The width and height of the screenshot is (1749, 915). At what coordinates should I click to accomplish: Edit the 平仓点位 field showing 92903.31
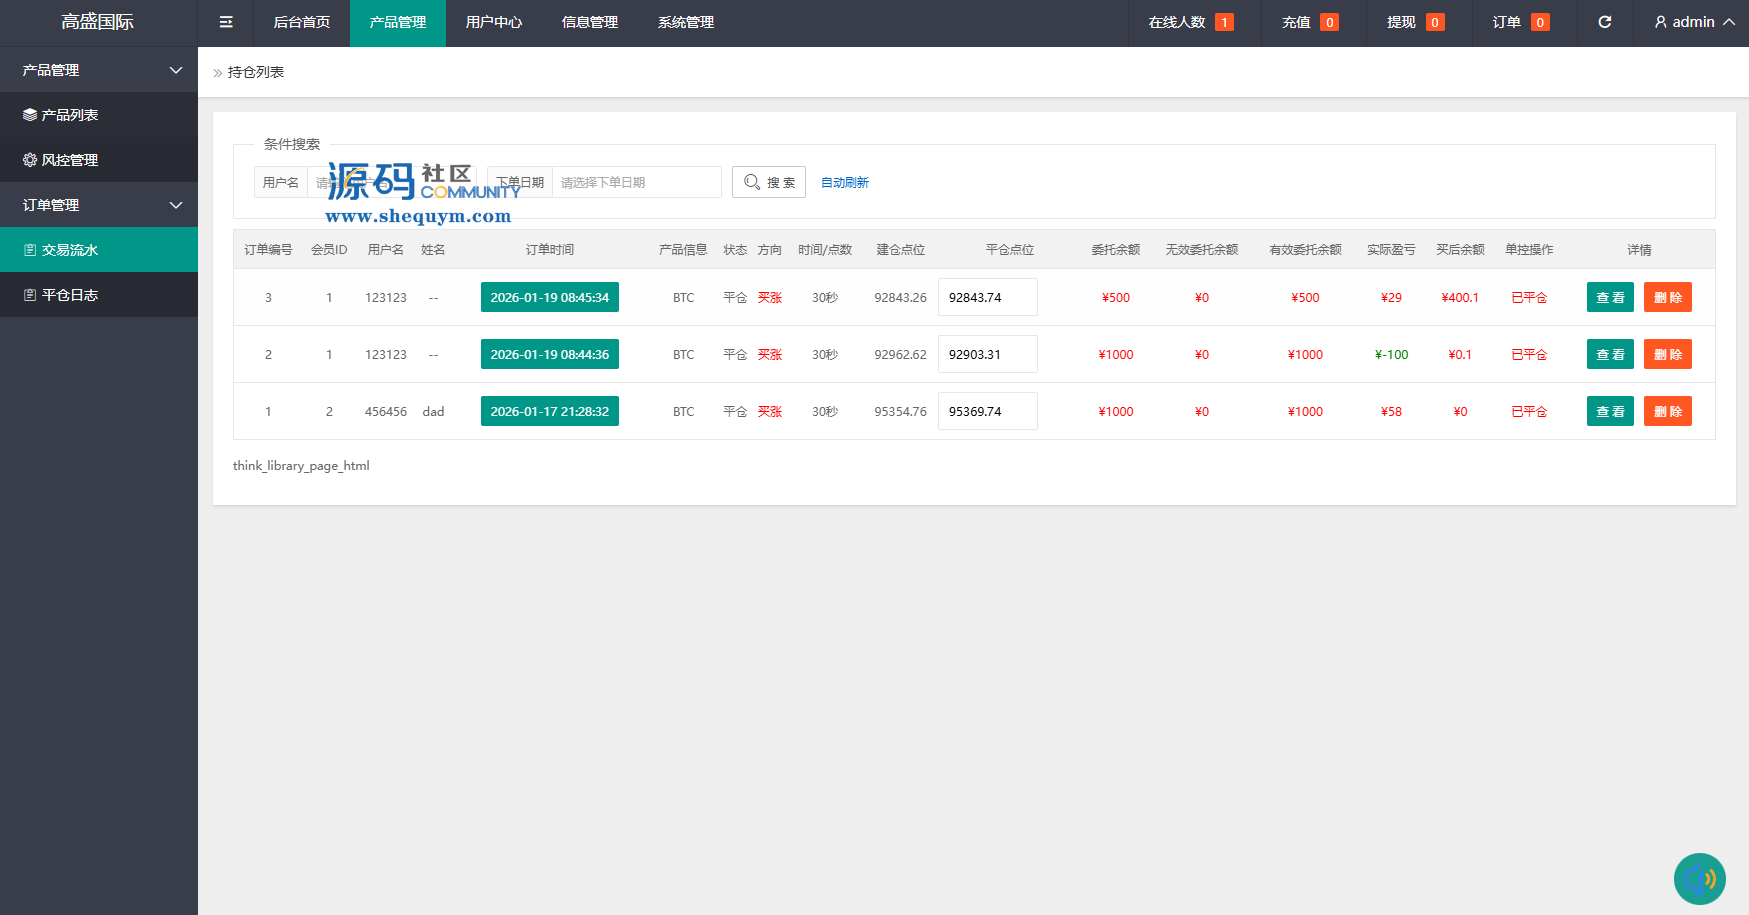click(987, 354)
